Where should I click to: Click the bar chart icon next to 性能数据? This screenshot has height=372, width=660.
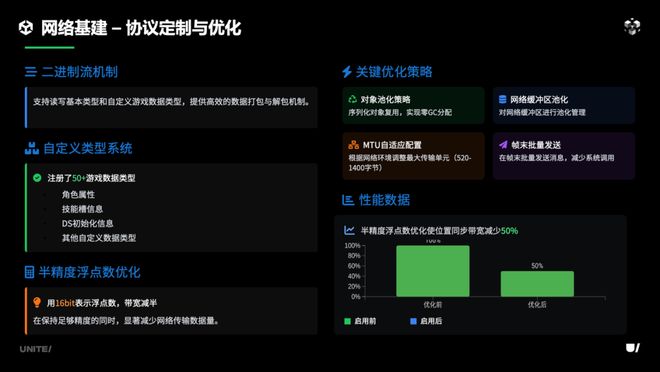coord(348,200)
